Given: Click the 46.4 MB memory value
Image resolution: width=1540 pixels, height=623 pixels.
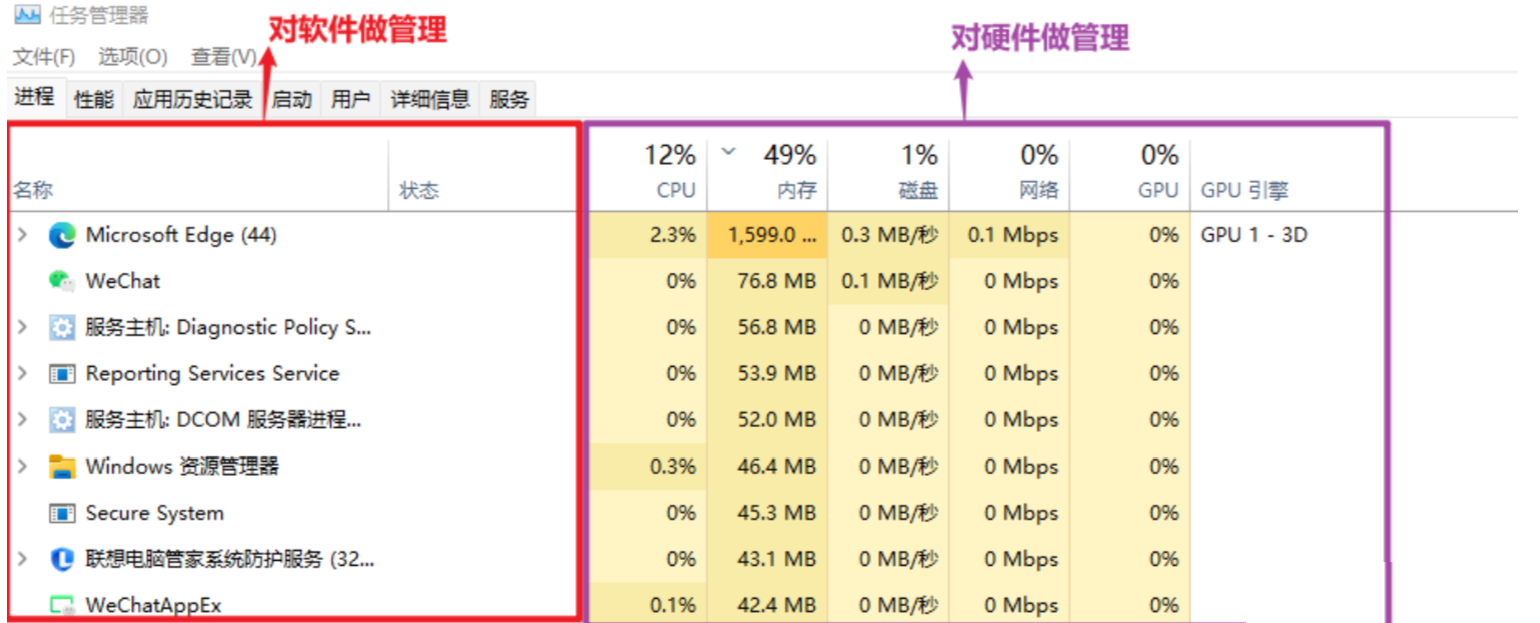Looking at the screenshot, I should [x=775, y=466].
